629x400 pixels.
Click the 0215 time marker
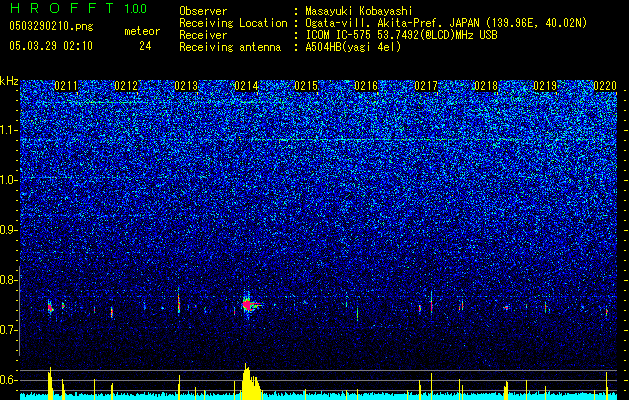coord(306,86)
